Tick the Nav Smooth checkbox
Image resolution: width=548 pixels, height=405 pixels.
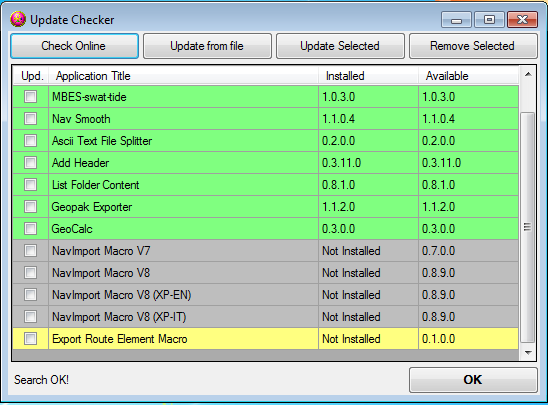coord(30,118)
